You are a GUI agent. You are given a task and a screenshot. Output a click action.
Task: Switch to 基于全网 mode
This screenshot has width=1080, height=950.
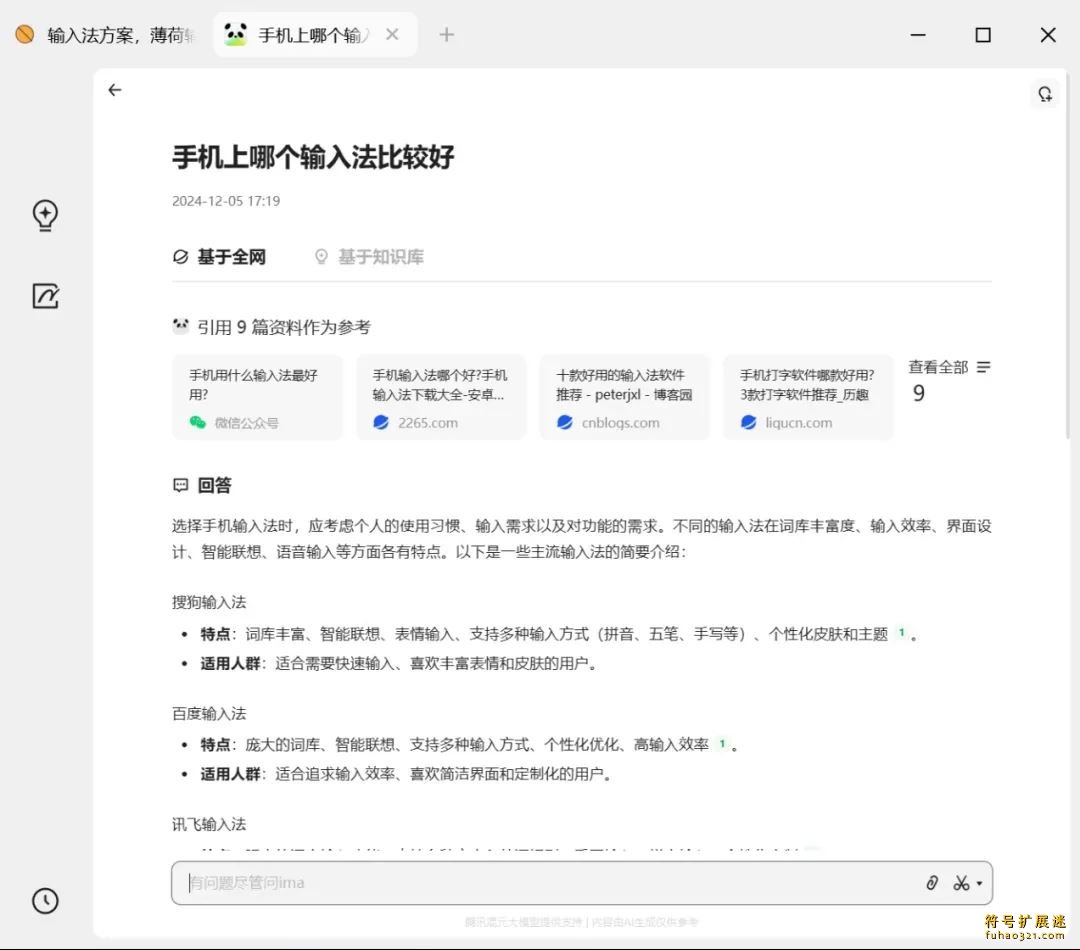coord(220,257)
